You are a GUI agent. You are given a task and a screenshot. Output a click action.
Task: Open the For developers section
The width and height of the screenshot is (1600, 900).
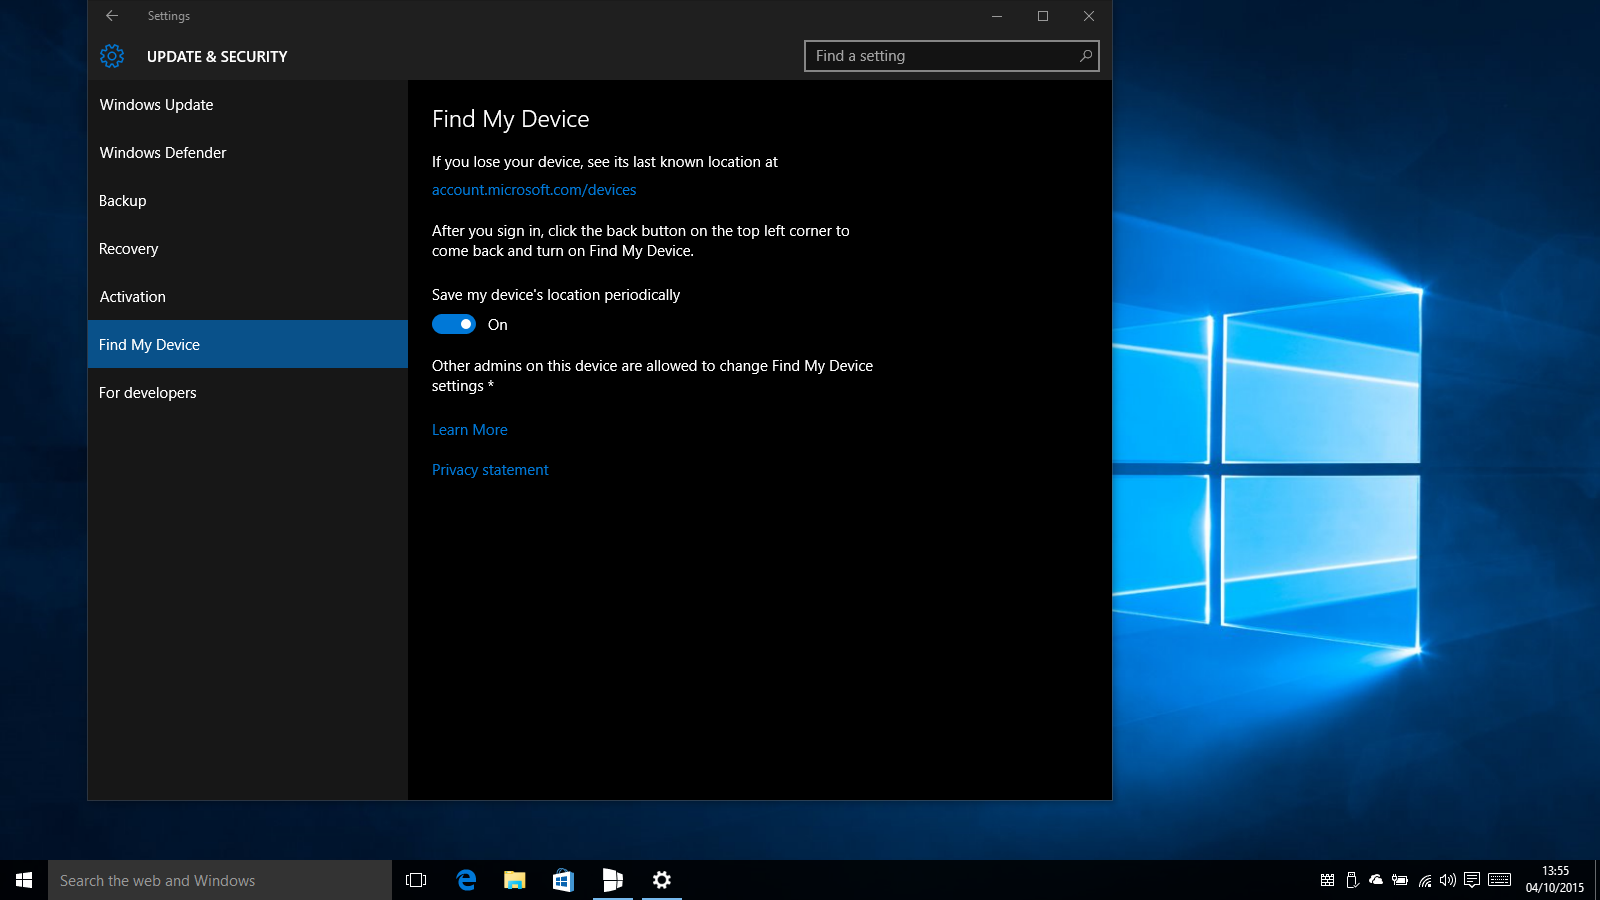pyautogui.click(x=248, y=392)
